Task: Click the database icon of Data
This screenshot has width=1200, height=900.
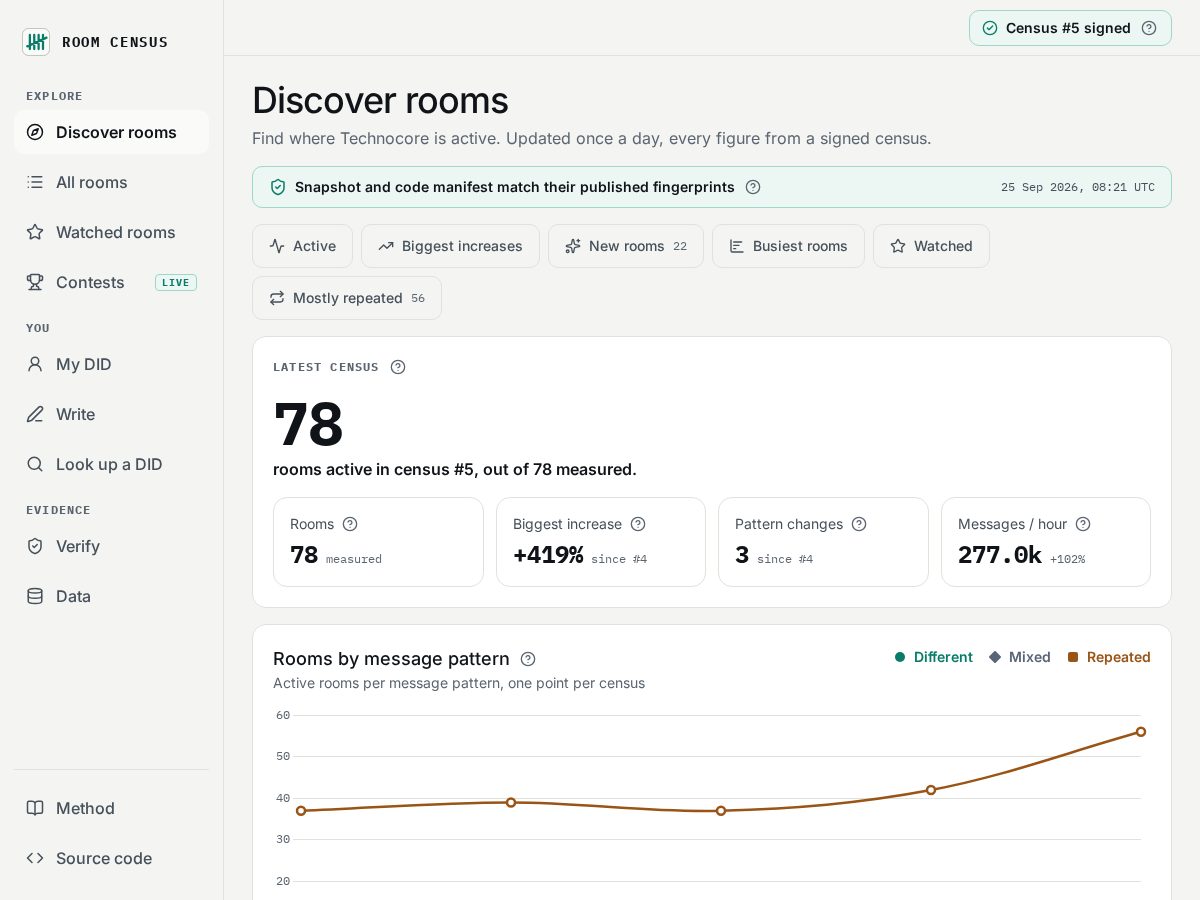Action: click(x=35, y=596)
